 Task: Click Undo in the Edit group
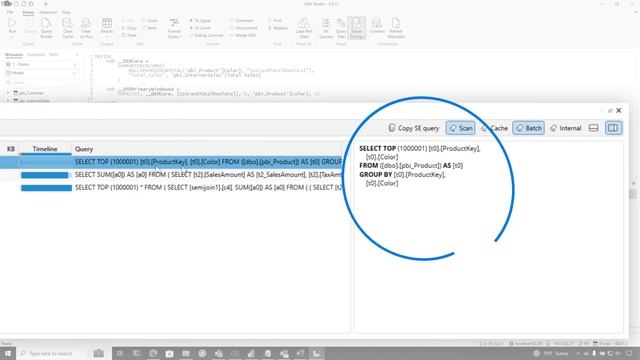point(150,20)
